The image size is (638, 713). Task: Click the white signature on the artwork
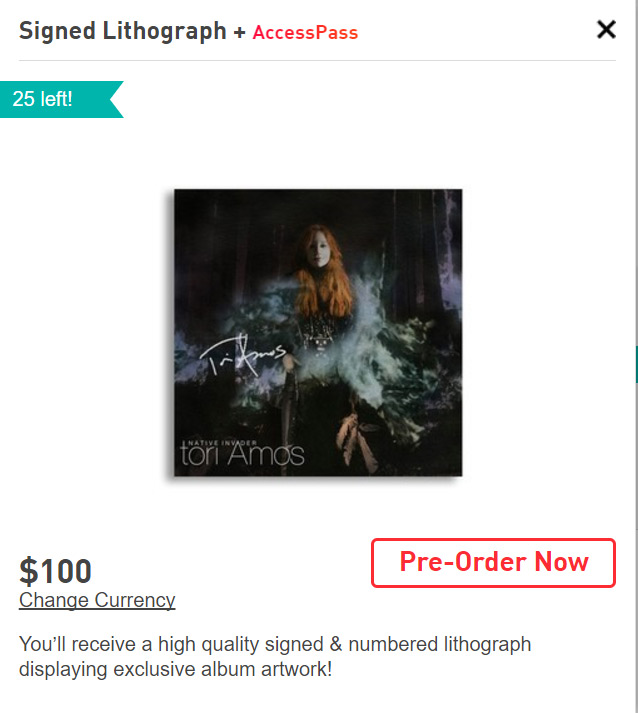pyautogui.click(x=243, y=355)
